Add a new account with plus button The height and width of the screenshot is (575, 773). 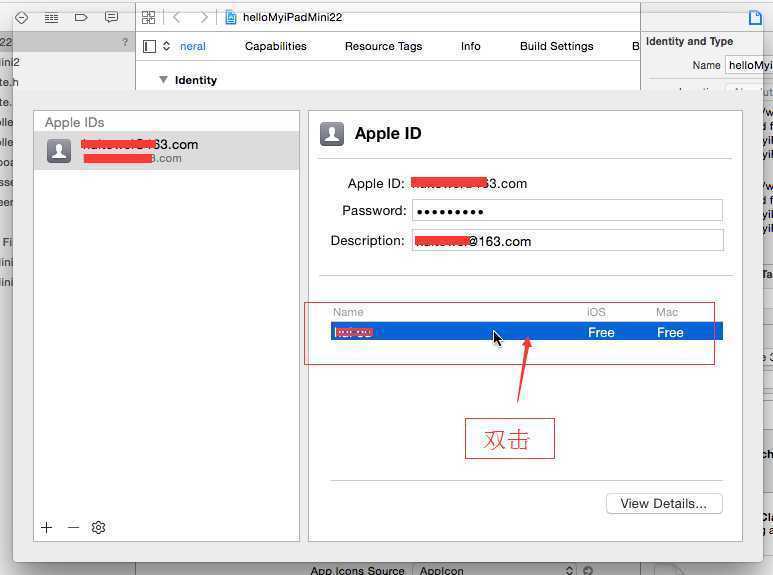click(x=47, y=528)
